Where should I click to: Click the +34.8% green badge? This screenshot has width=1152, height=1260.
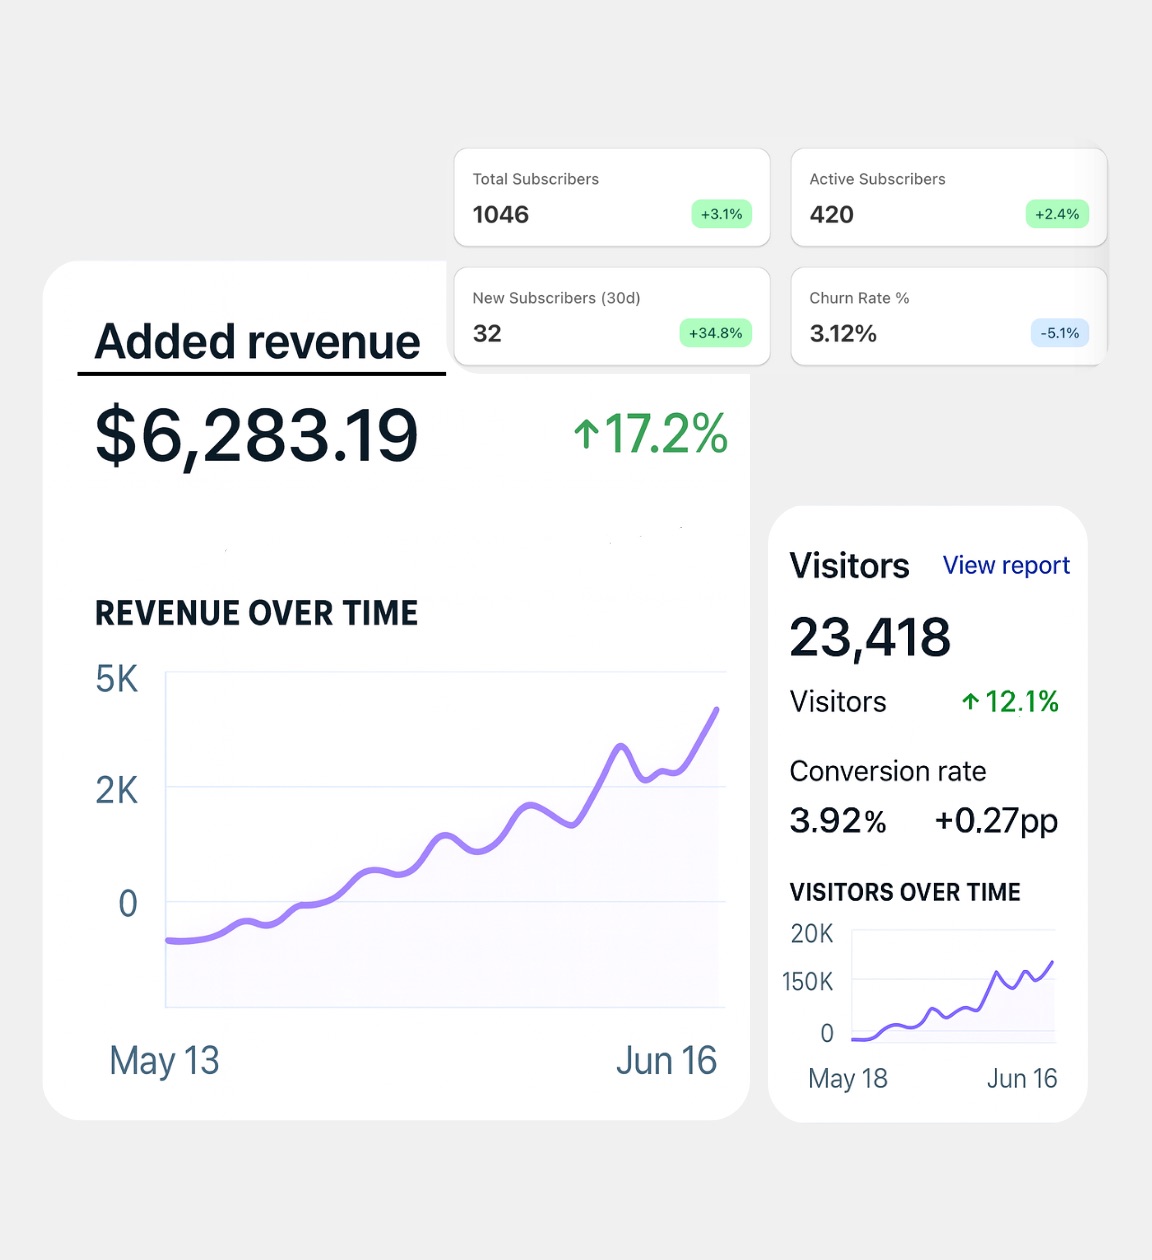point(715,333)
